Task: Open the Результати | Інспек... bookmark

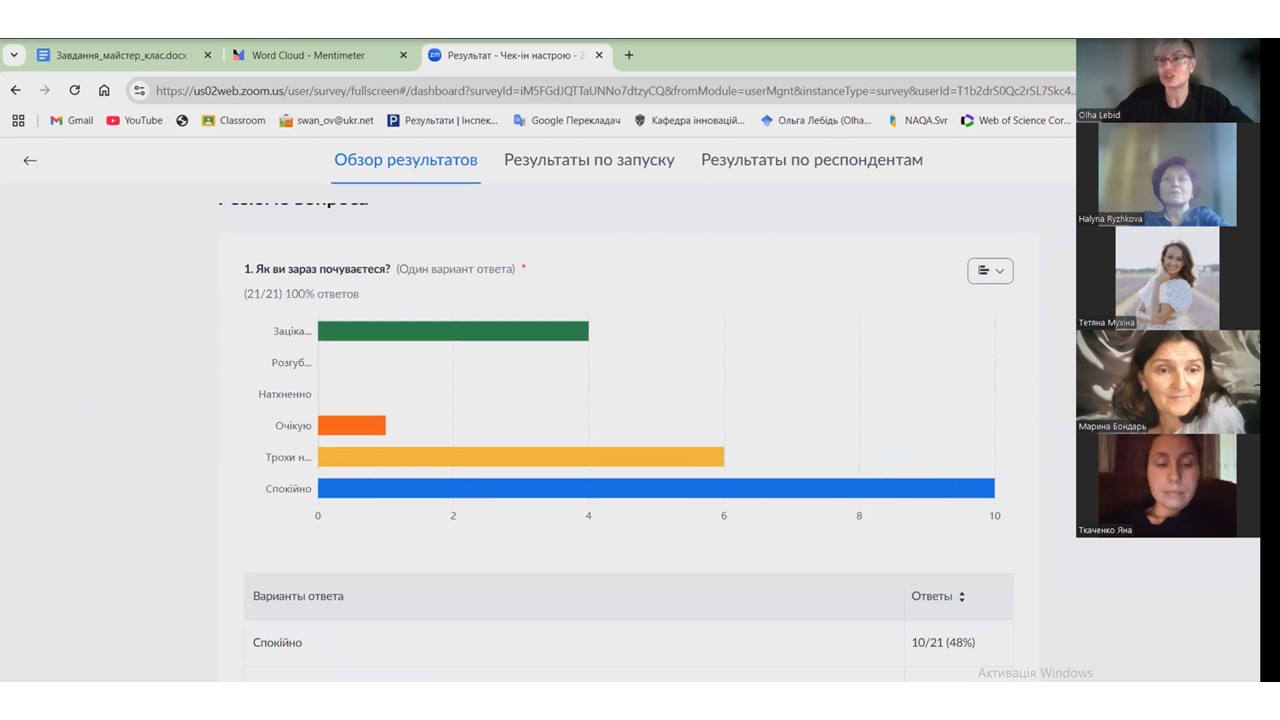Action: [x=443, y=120]
